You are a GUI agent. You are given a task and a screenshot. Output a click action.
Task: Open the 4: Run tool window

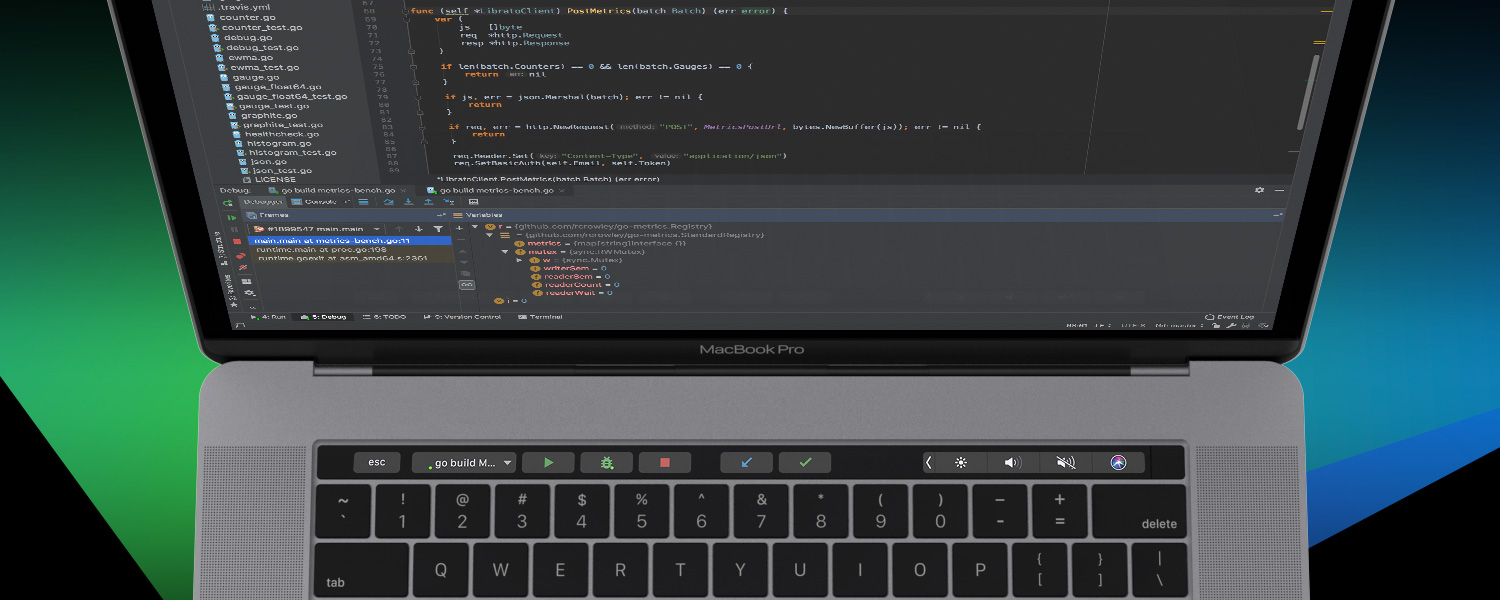point(269,317)
